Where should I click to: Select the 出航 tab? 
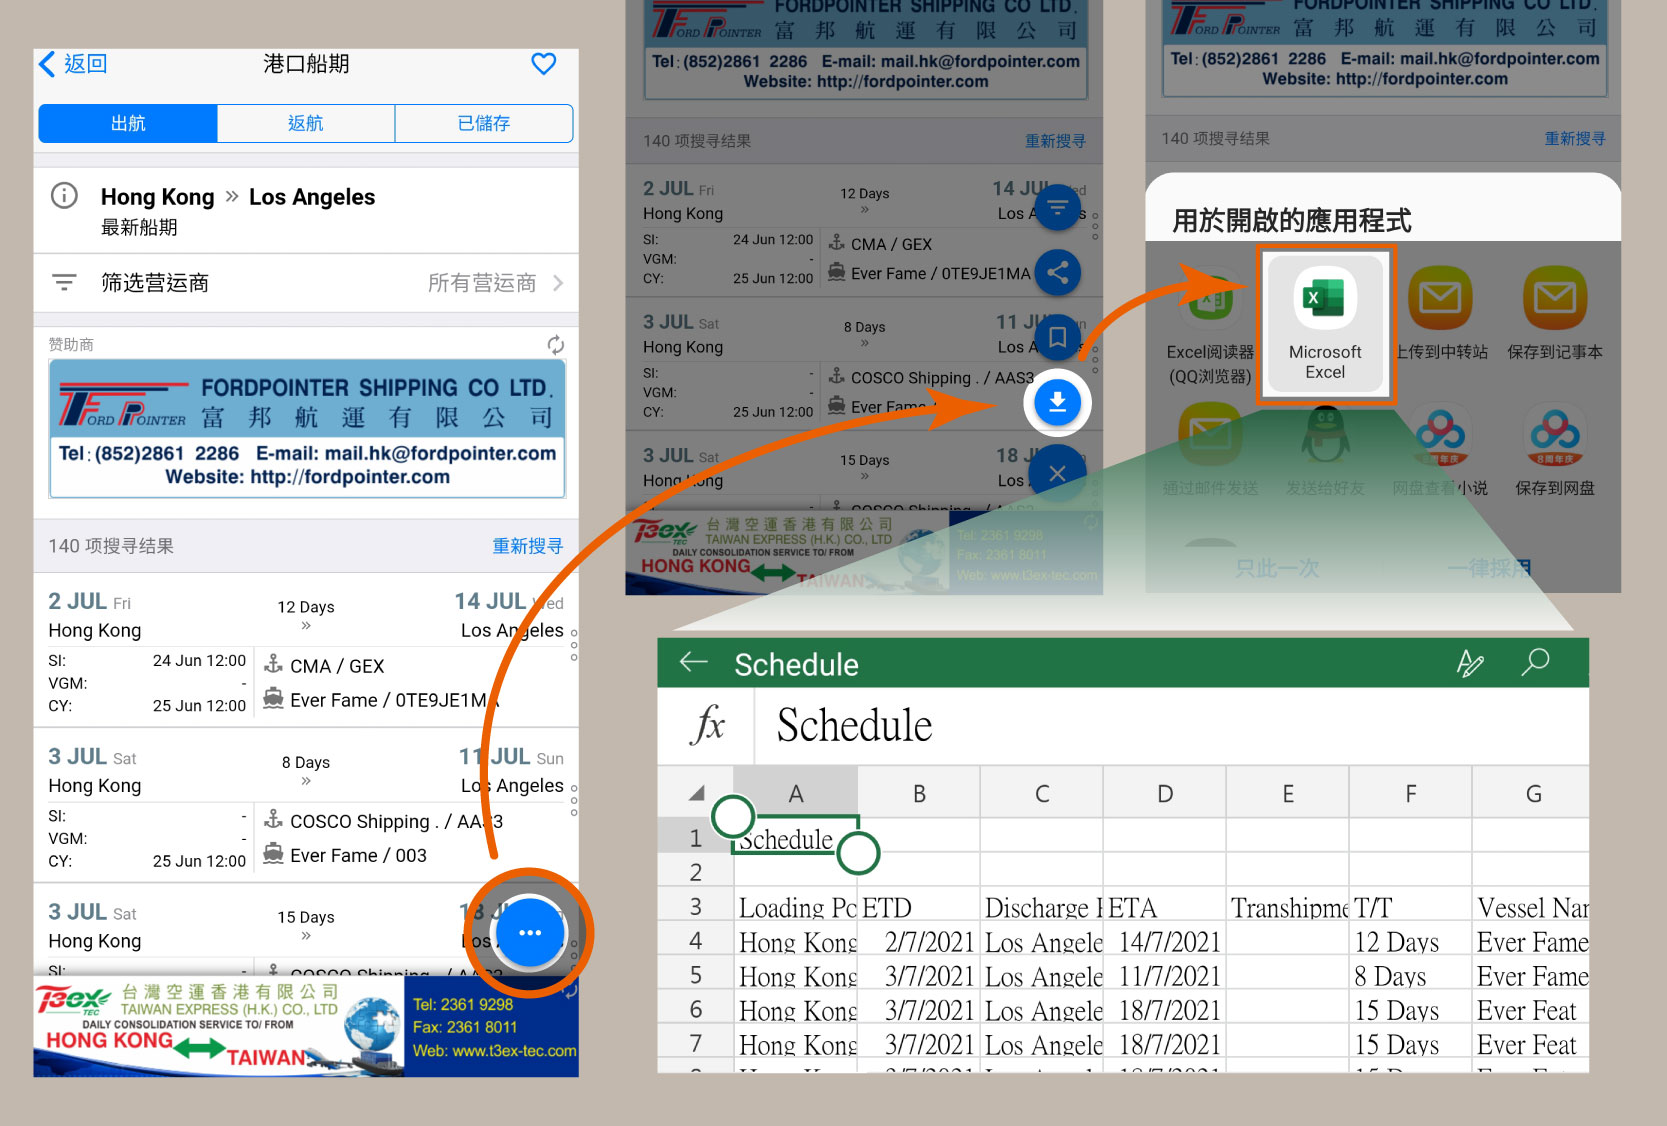click(x=128, y=123)
